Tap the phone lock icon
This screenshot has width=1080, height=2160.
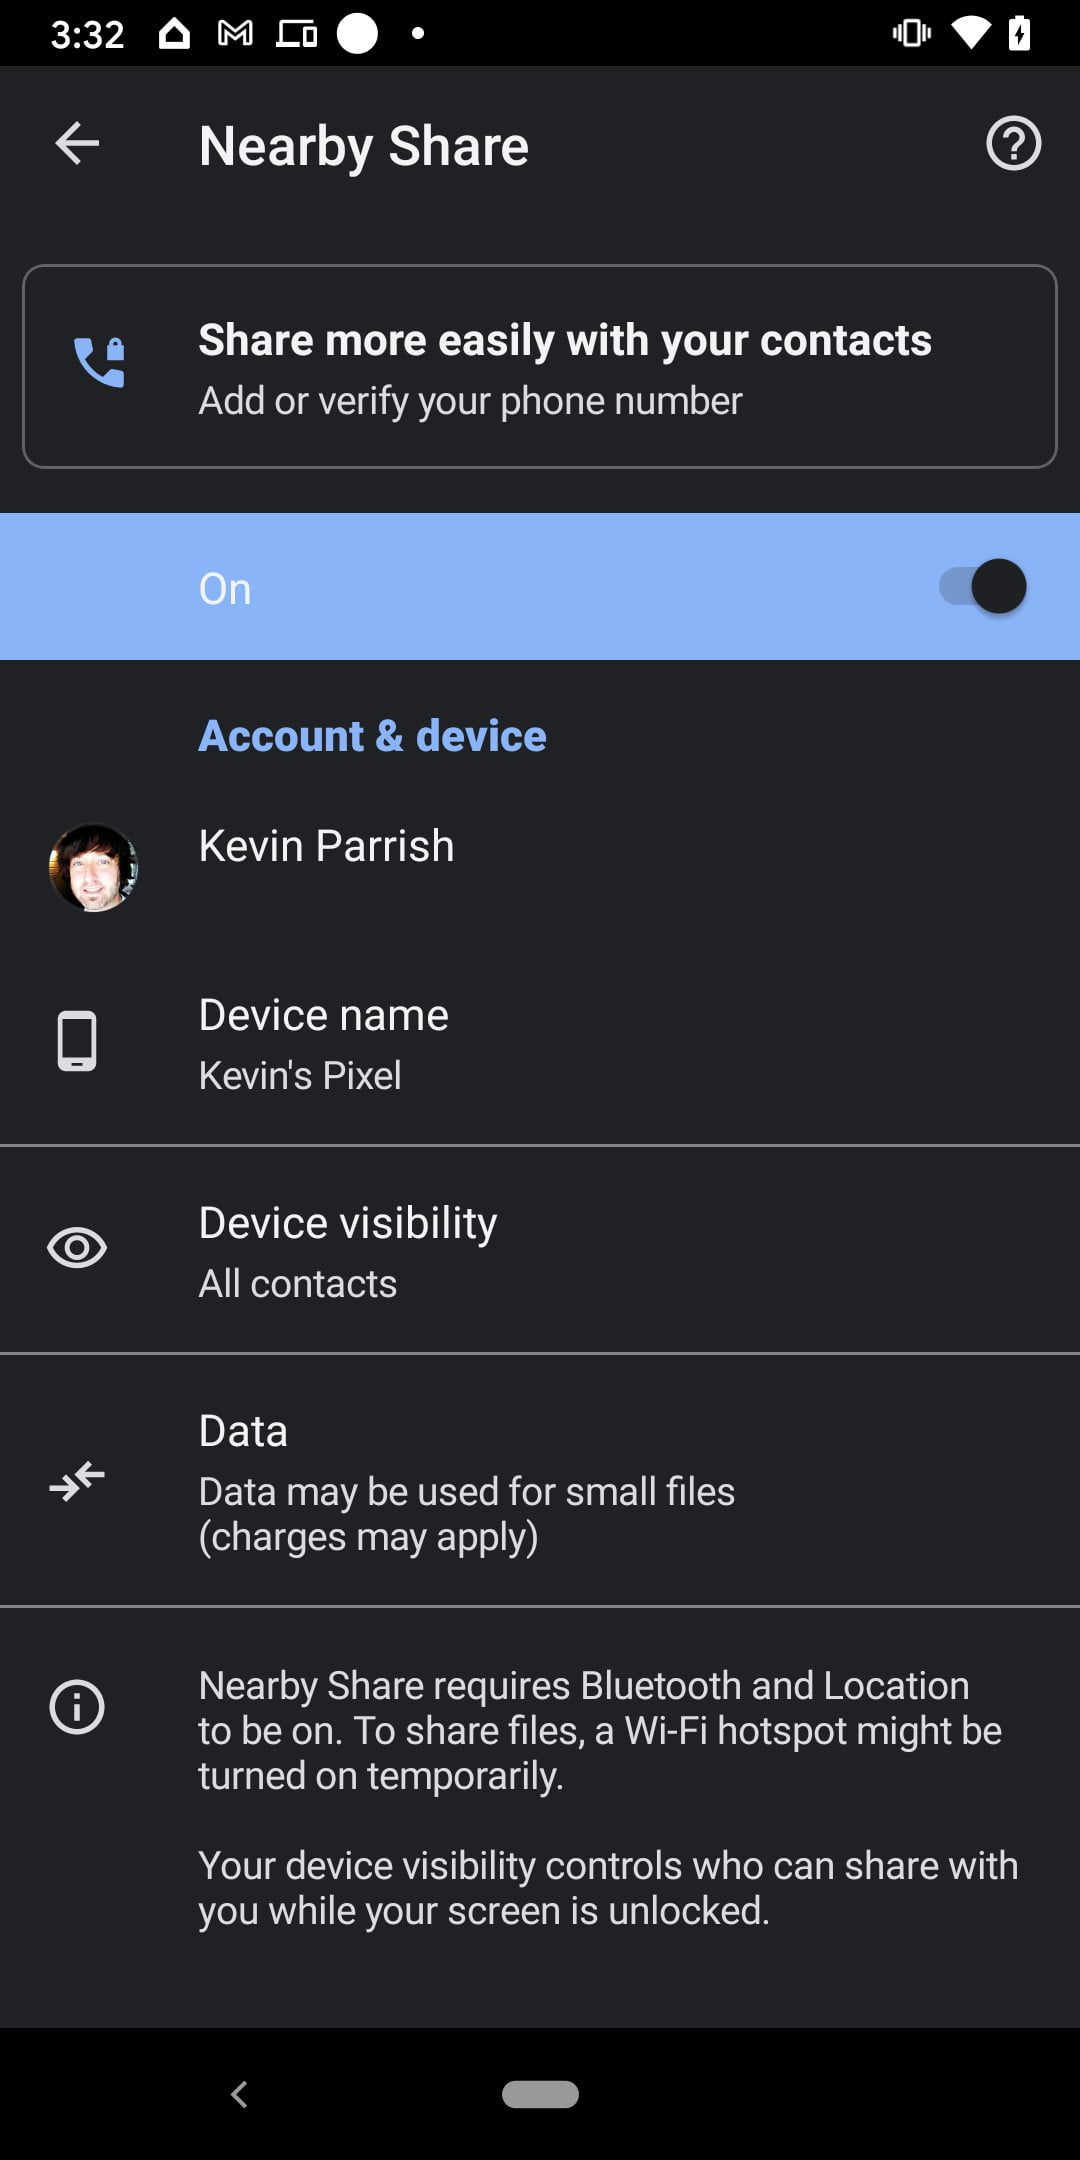[x=99, y=362]
